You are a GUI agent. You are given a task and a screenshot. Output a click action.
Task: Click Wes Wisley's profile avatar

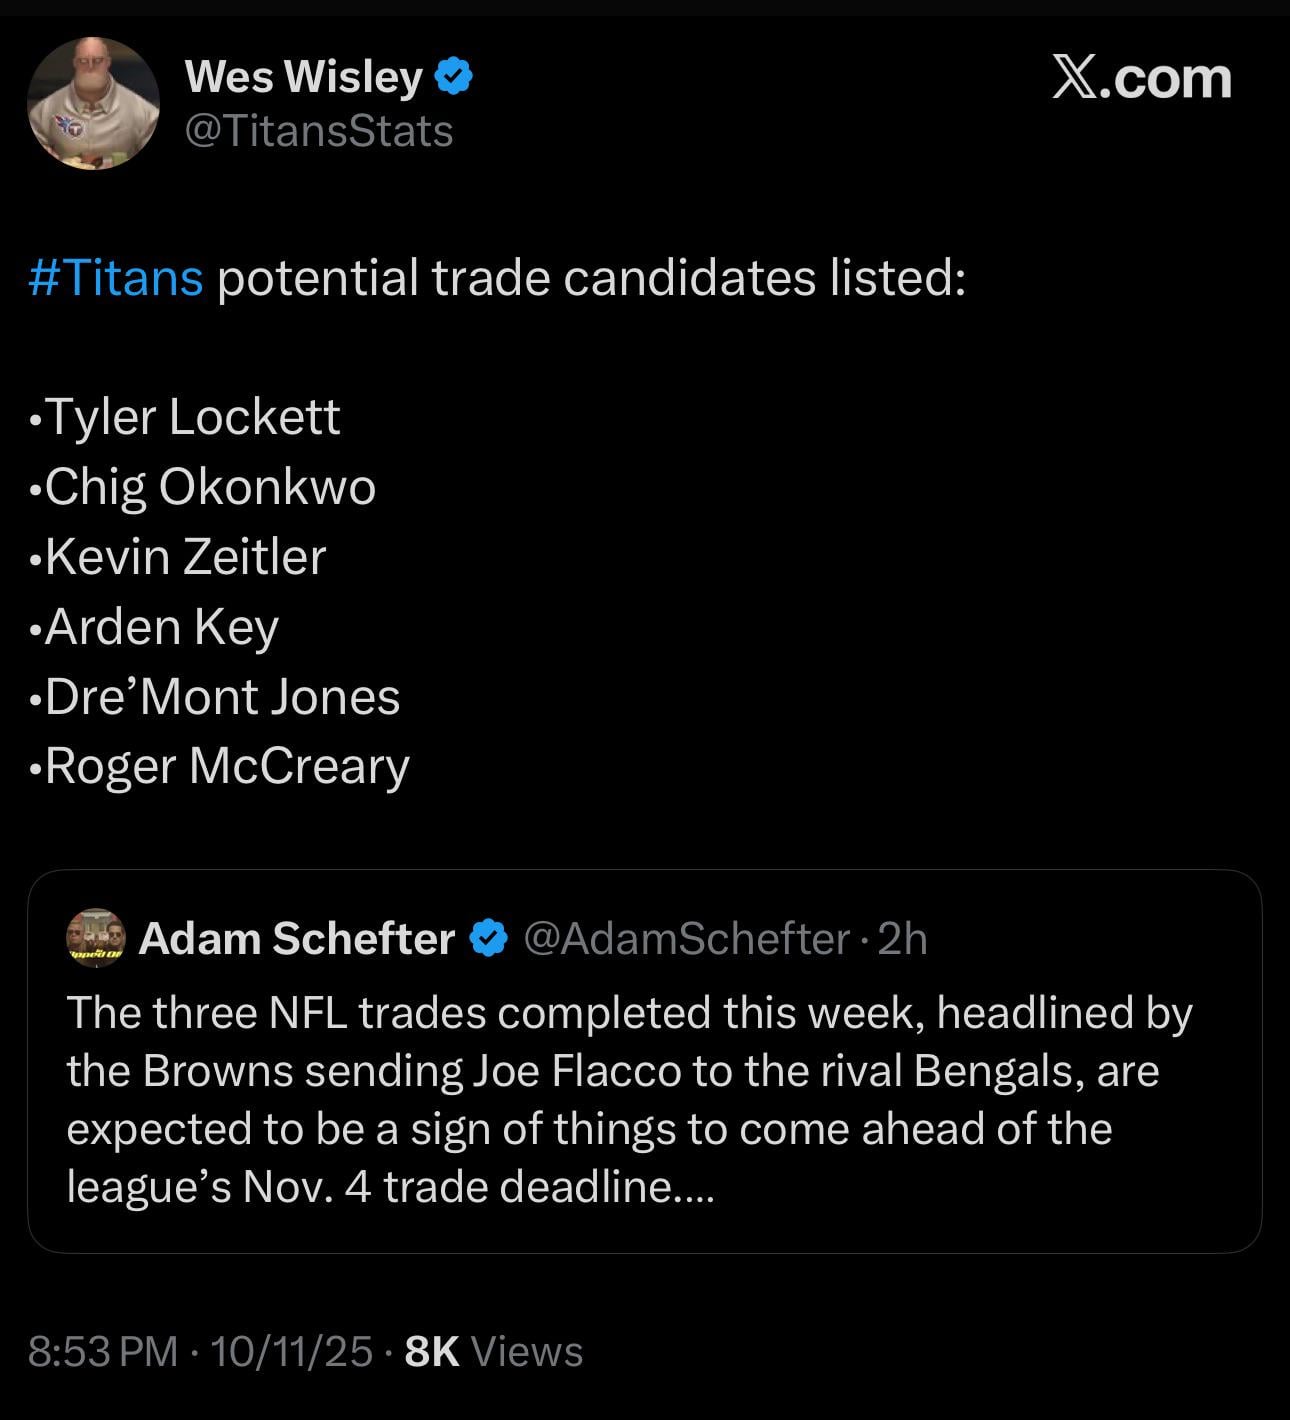[93, 103]
